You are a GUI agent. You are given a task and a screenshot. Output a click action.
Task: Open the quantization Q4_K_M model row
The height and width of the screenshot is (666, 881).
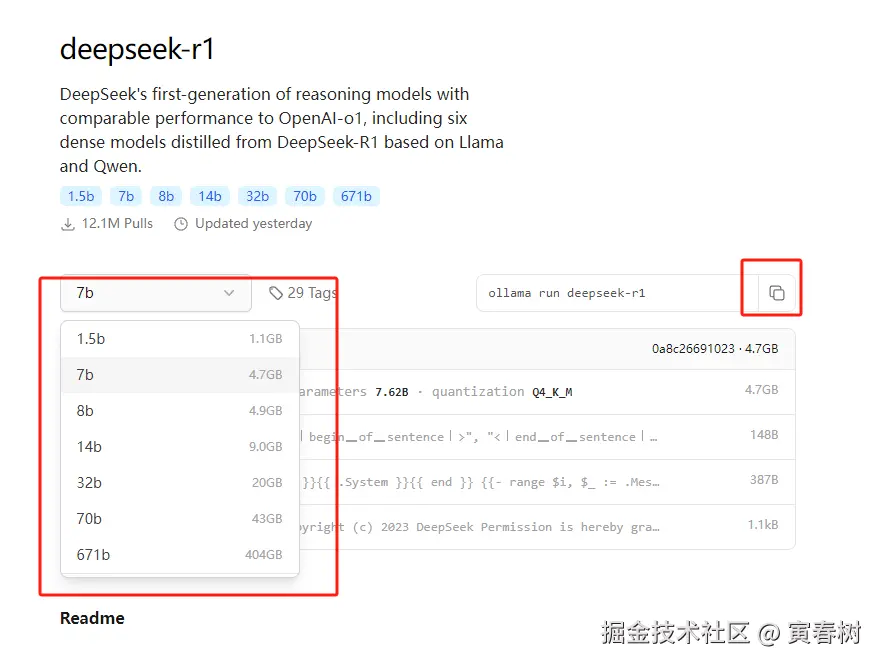[x=547, y=392]
